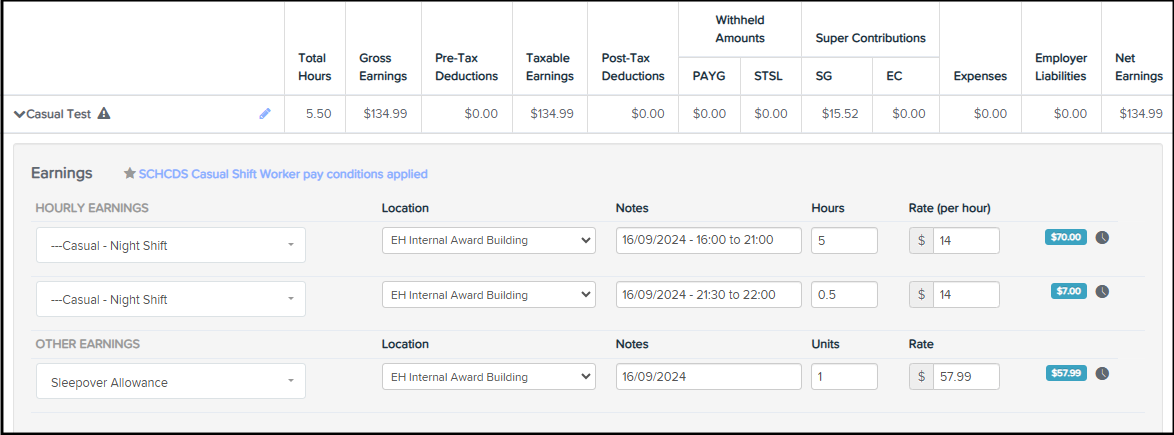Collapse the Casual Test employee row
The width and height of the screenshot is (1174, 435).
coord(20,114)
